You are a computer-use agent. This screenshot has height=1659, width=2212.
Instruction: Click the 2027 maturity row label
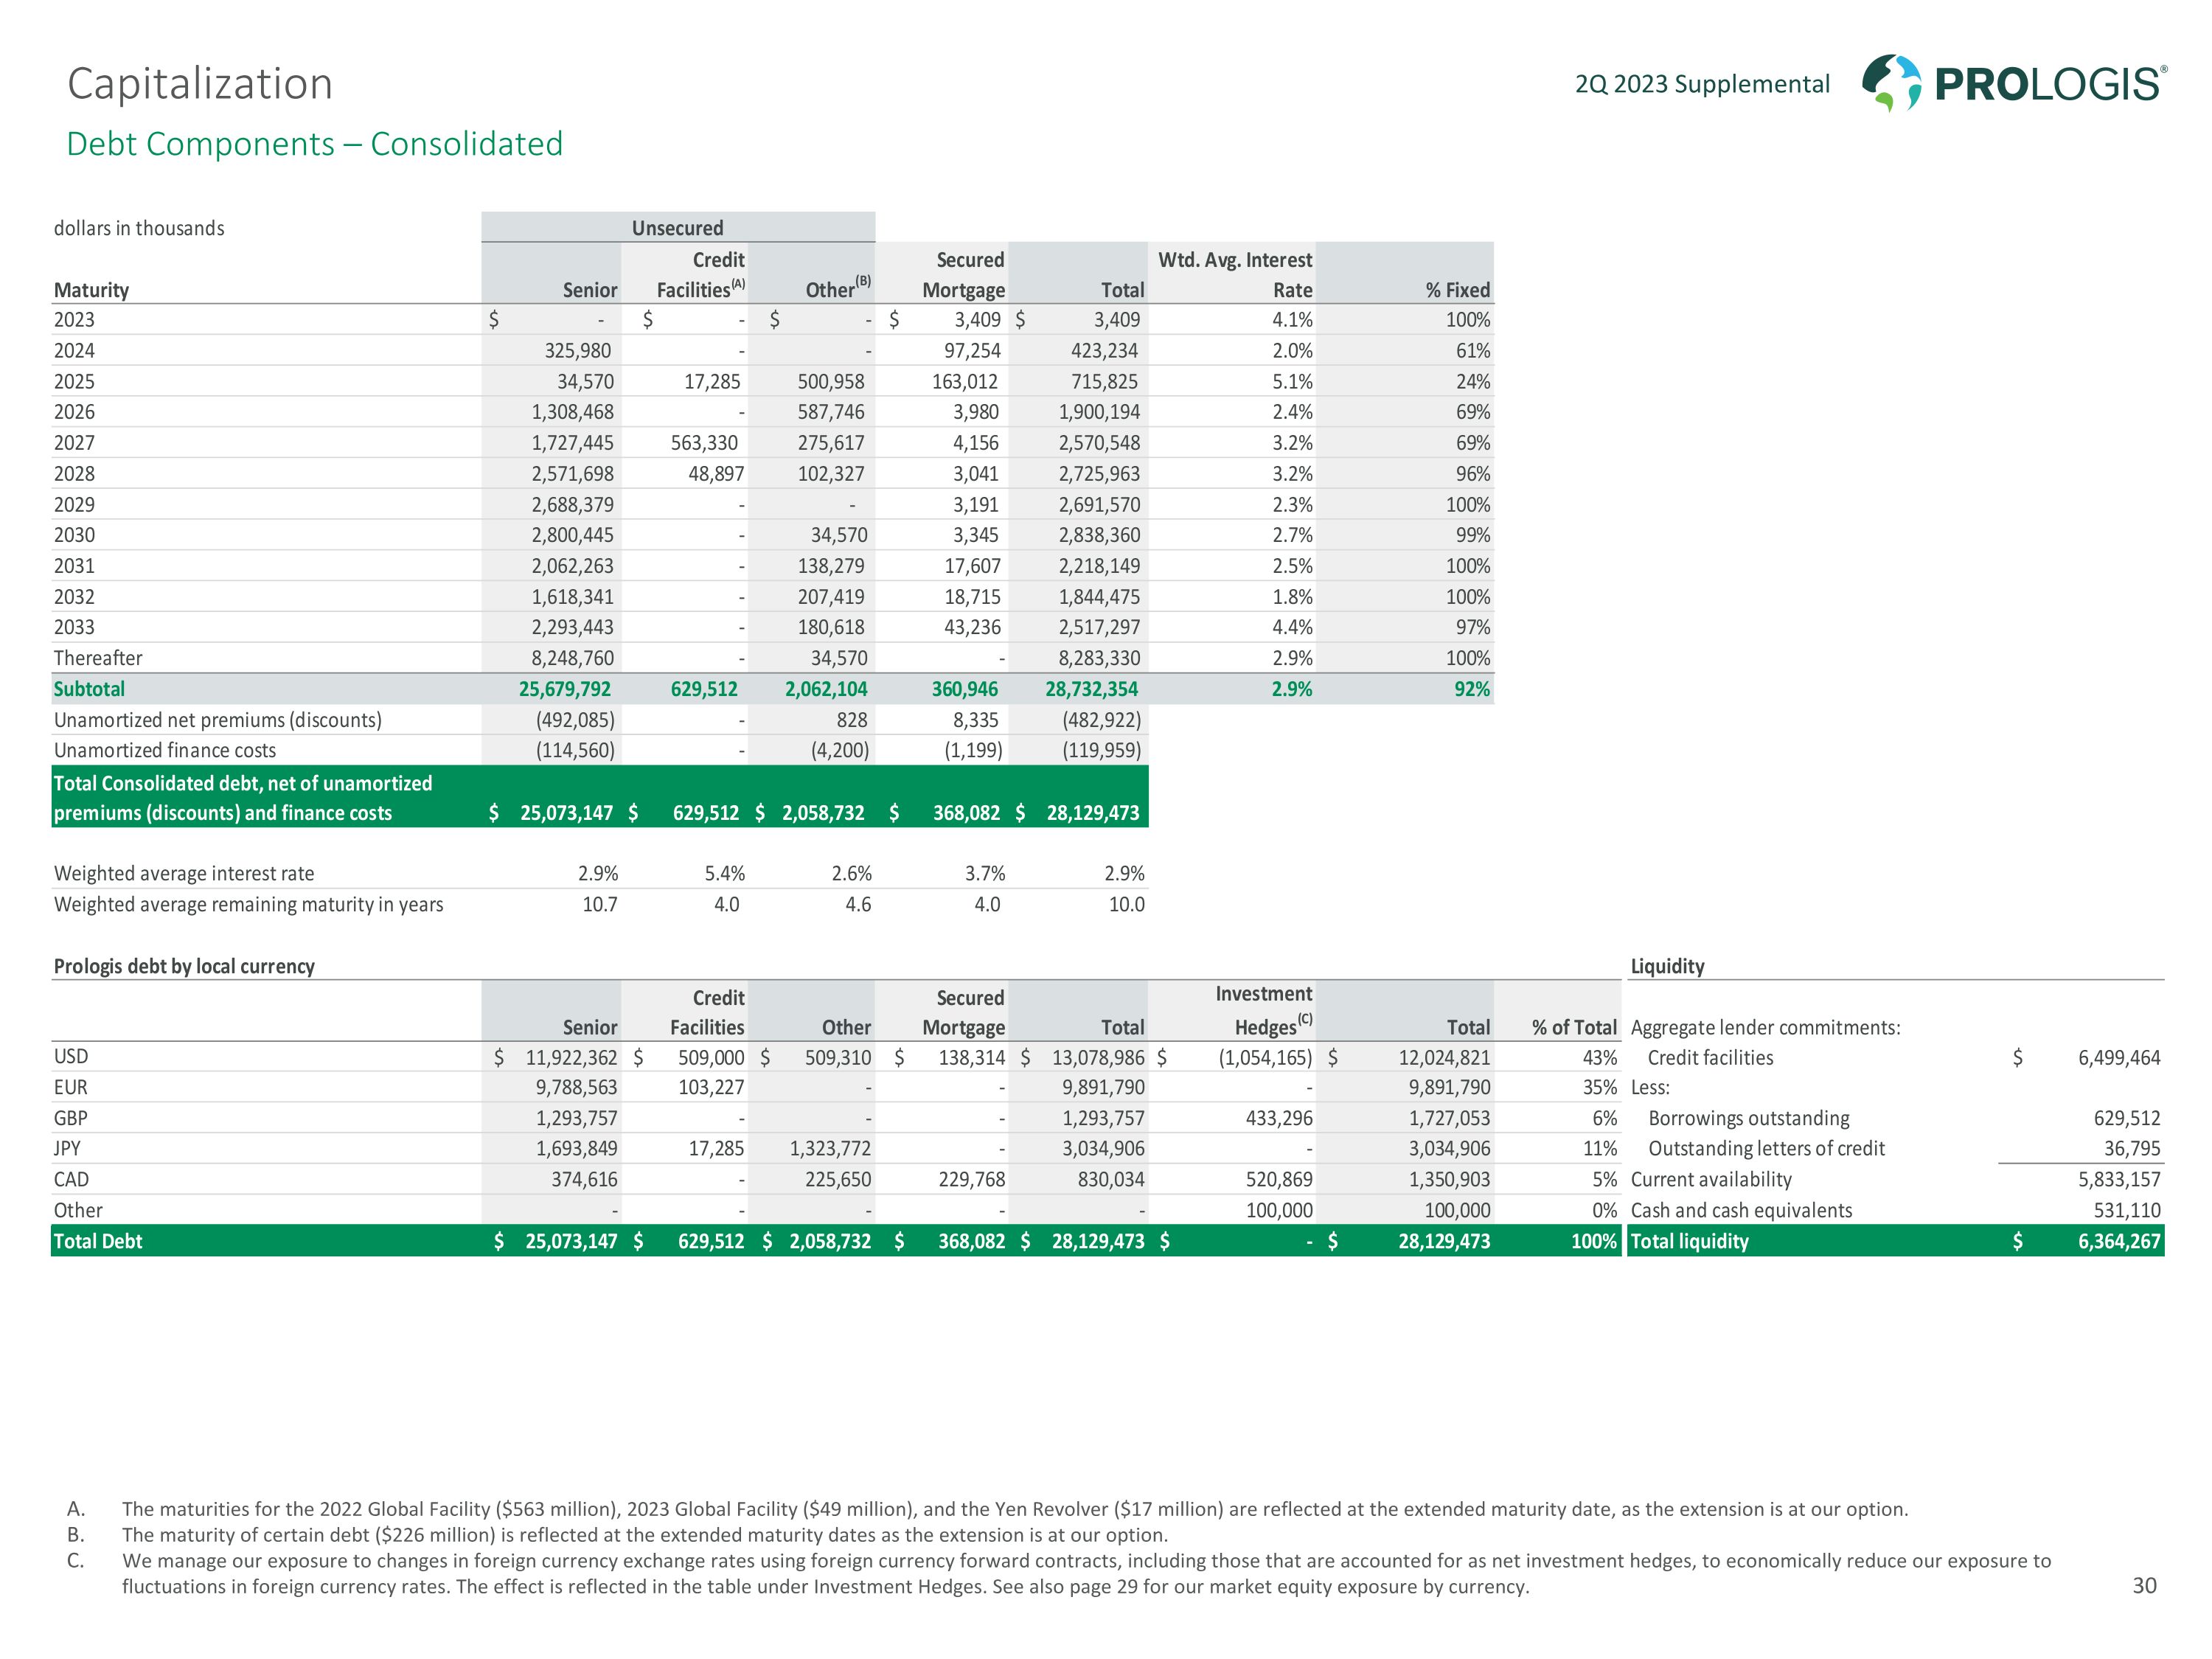74,443
